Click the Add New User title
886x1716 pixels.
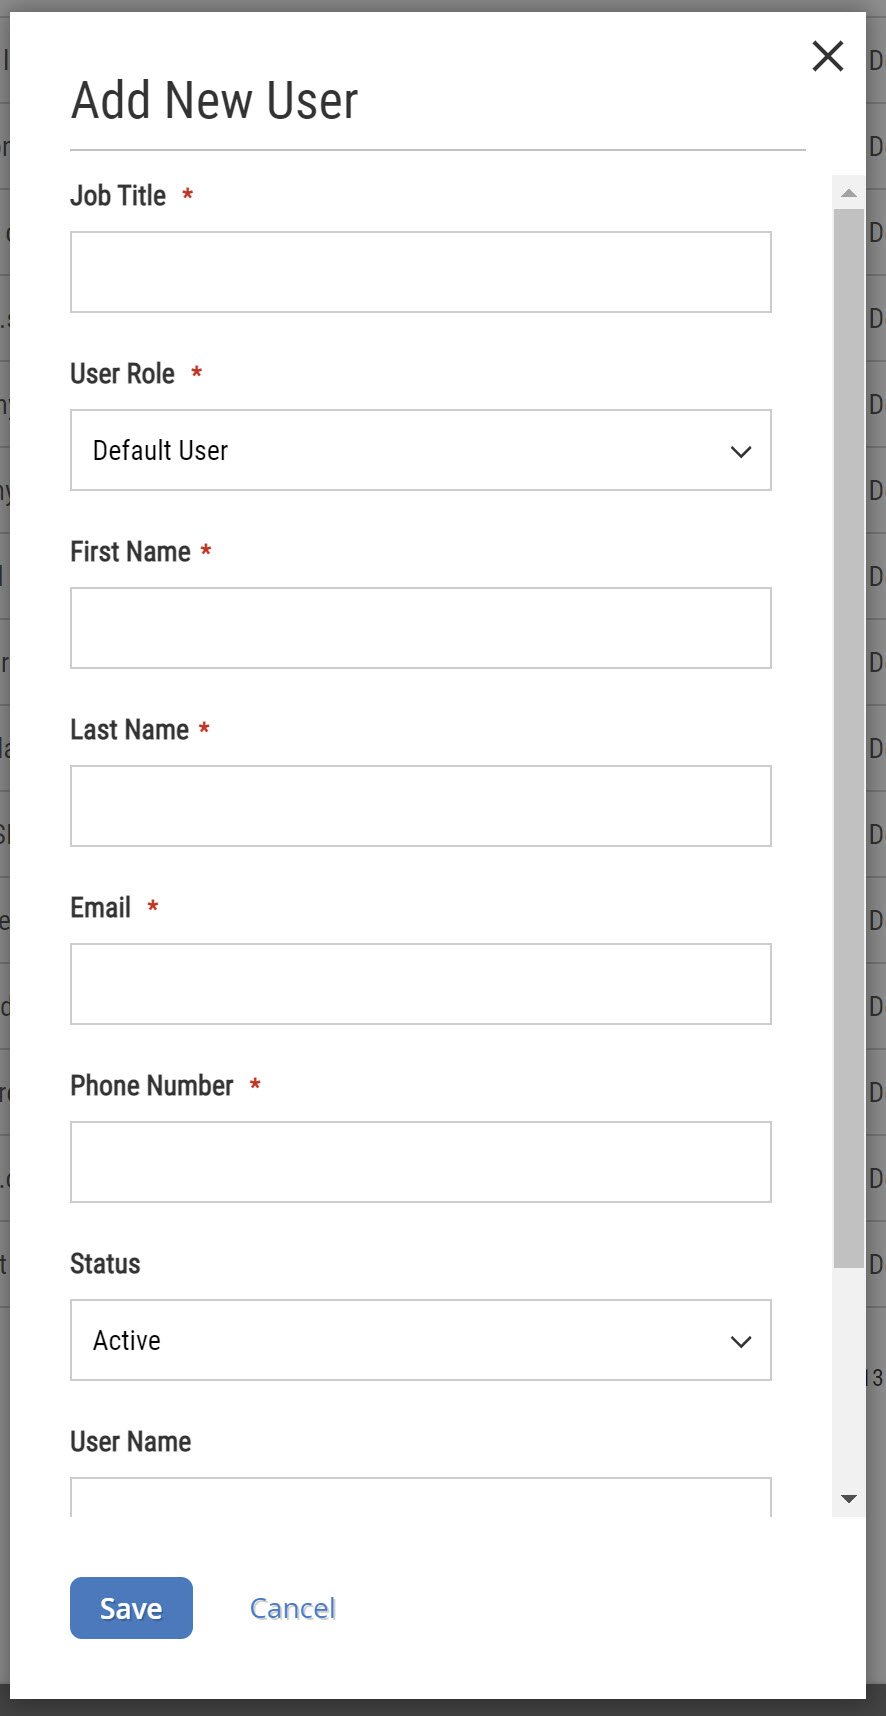click(x=213, y=99)
